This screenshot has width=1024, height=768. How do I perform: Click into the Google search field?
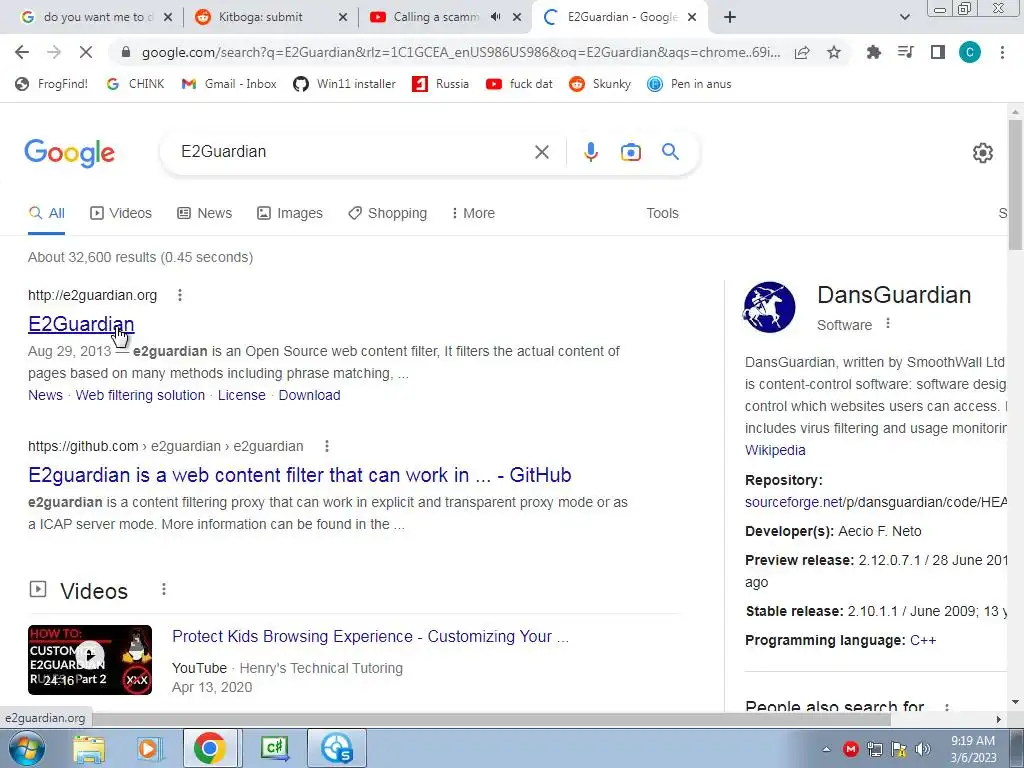[353, 152]
